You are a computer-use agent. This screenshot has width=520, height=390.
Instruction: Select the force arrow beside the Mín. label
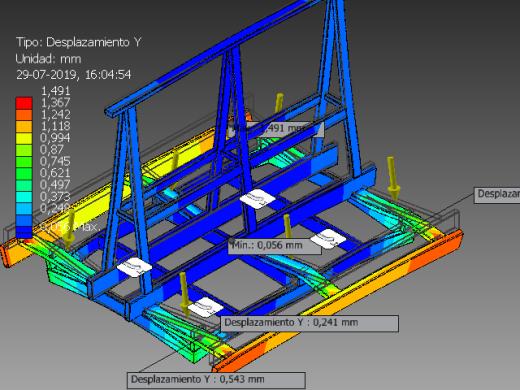pos(288,227)
